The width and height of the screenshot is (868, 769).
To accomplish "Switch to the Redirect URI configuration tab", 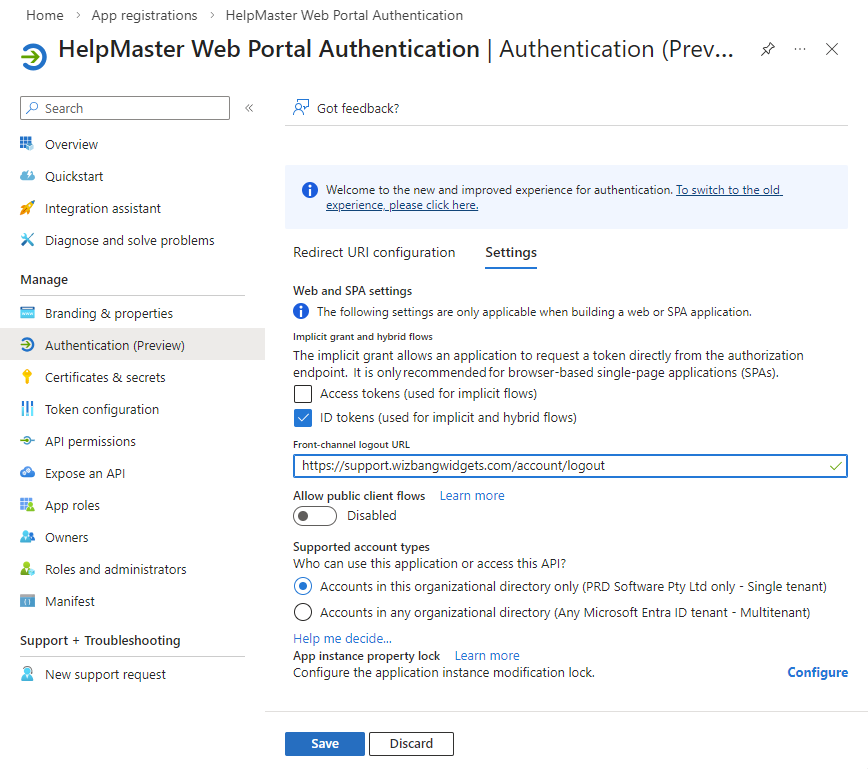I will [x=374, y=252].
